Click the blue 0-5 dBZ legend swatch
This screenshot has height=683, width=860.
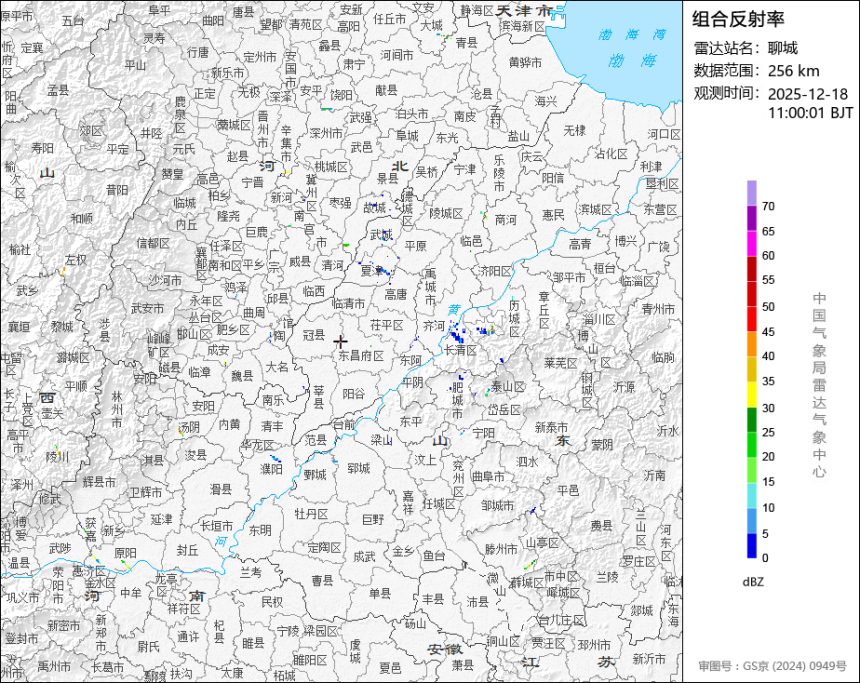click(x=751, y=546)
